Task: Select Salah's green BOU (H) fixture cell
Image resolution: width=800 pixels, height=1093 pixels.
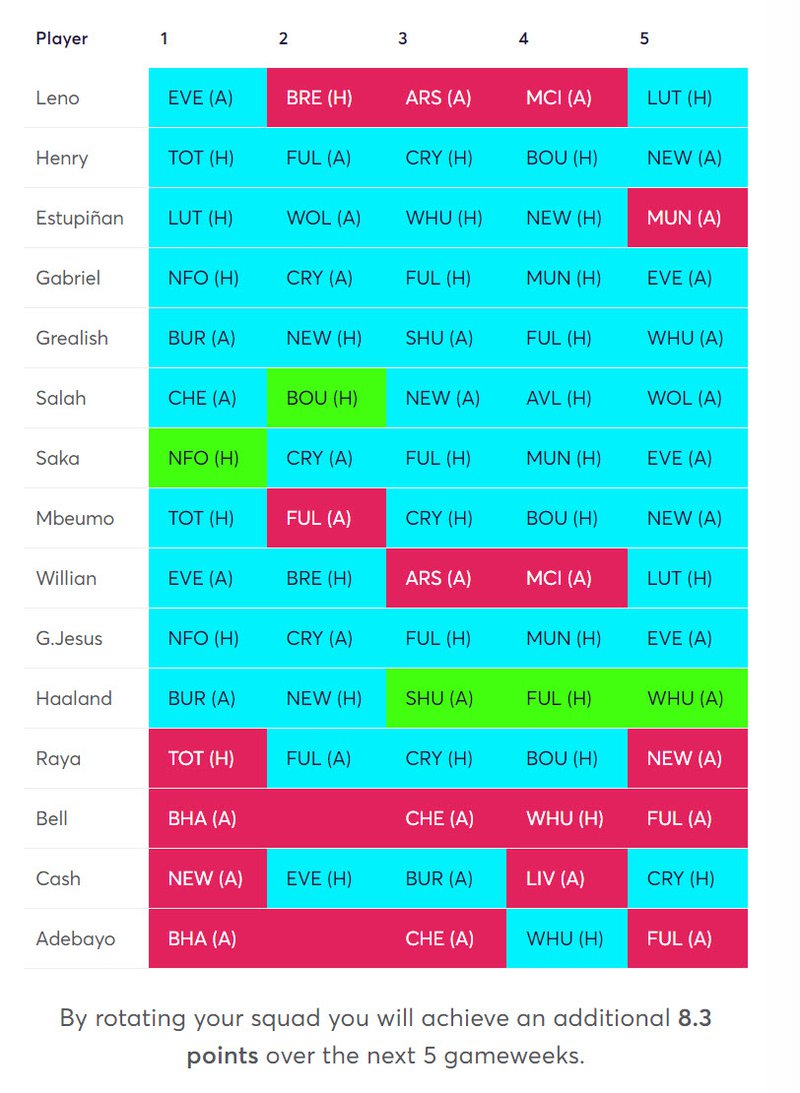Action: click(x=326, y=397)
